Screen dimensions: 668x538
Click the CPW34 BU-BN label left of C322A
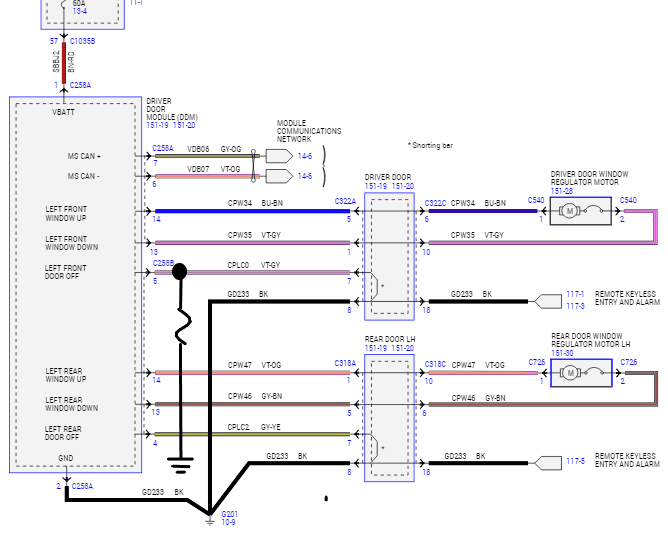(x=255, y=203)
